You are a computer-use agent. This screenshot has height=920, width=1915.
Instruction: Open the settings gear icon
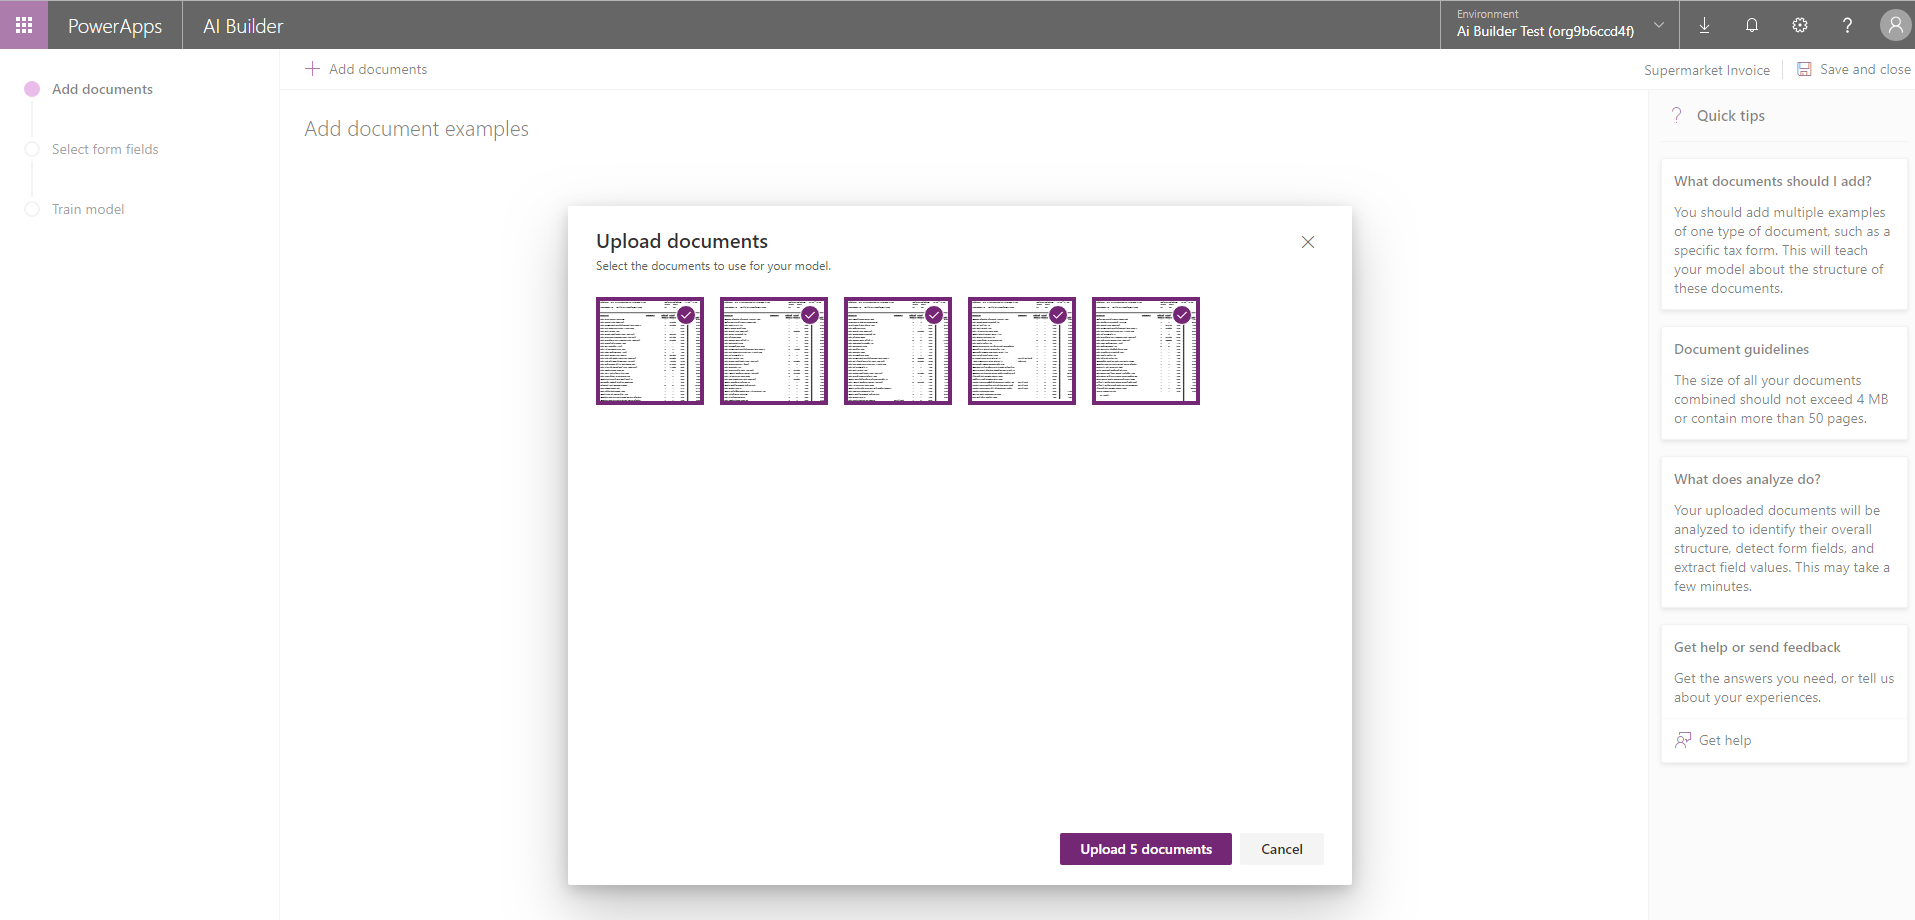(x=1800, y=25)
